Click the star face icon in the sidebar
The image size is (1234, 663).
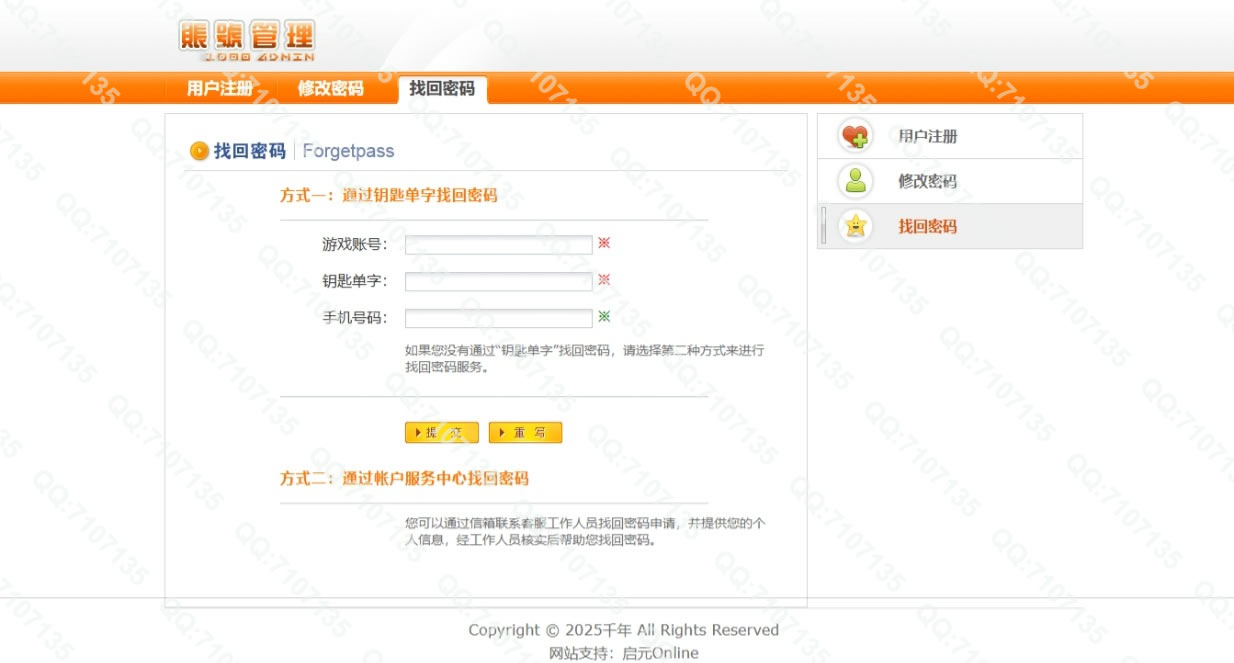coord(855,226)
